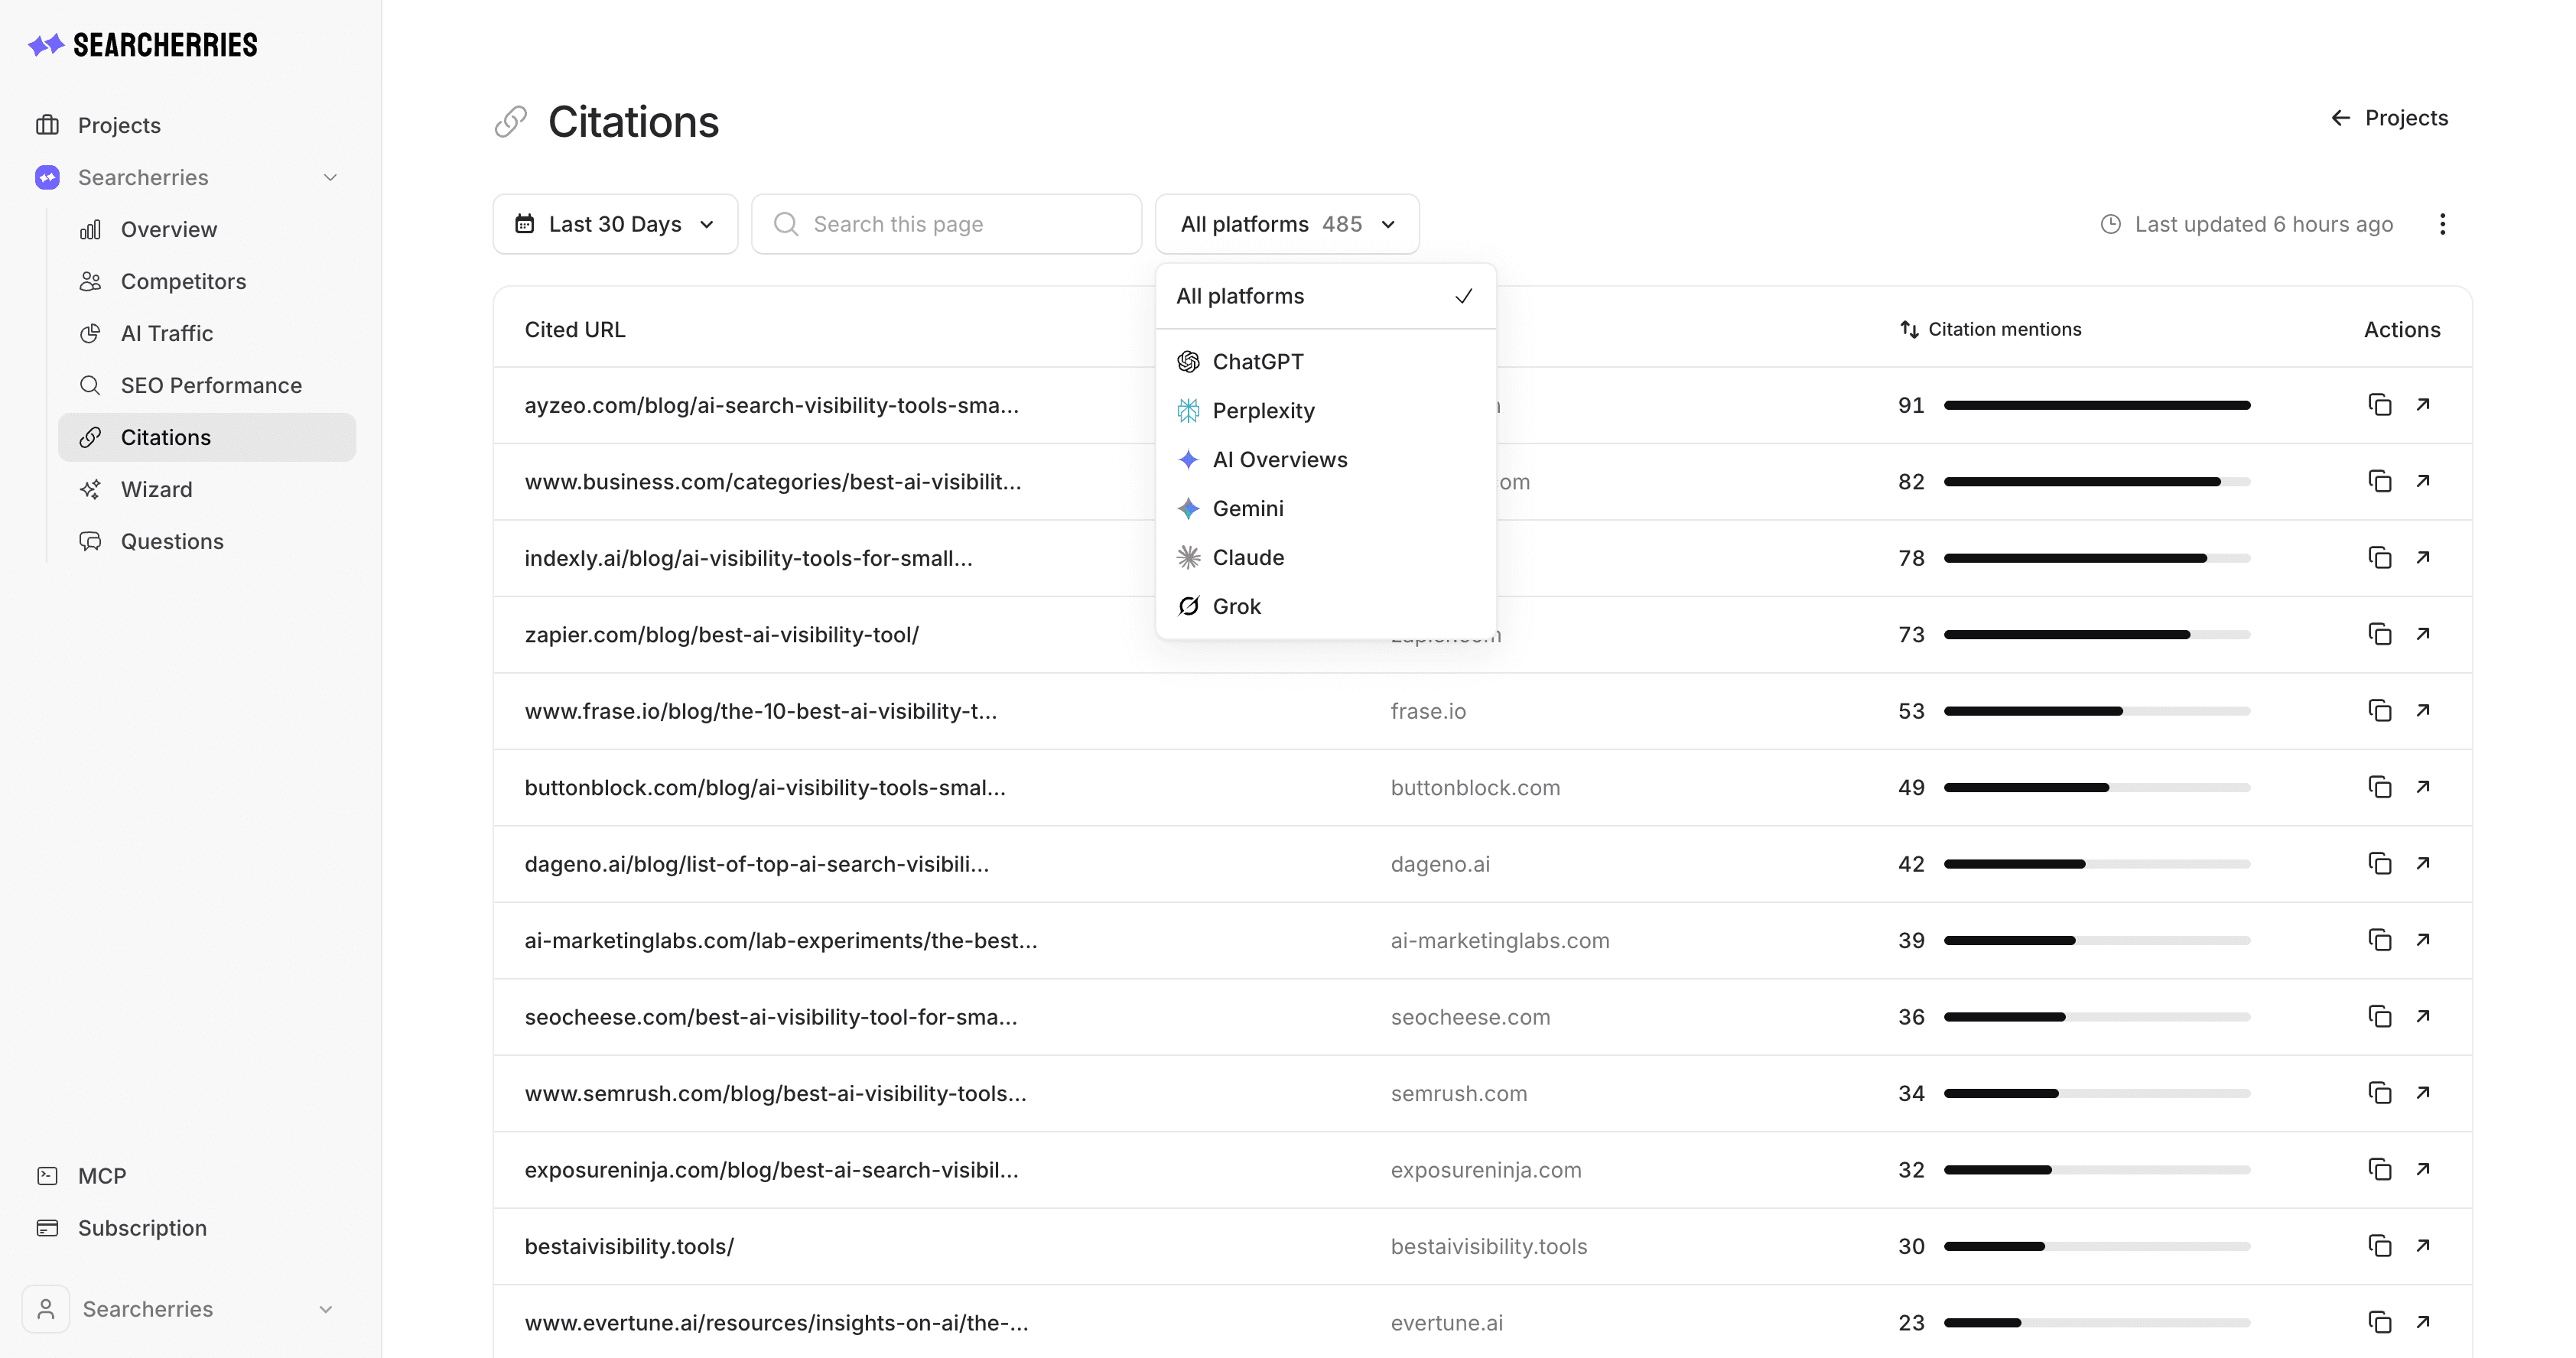
Task: Copy the bestaivisibility.tools URL
Action: [2379, 1246]
